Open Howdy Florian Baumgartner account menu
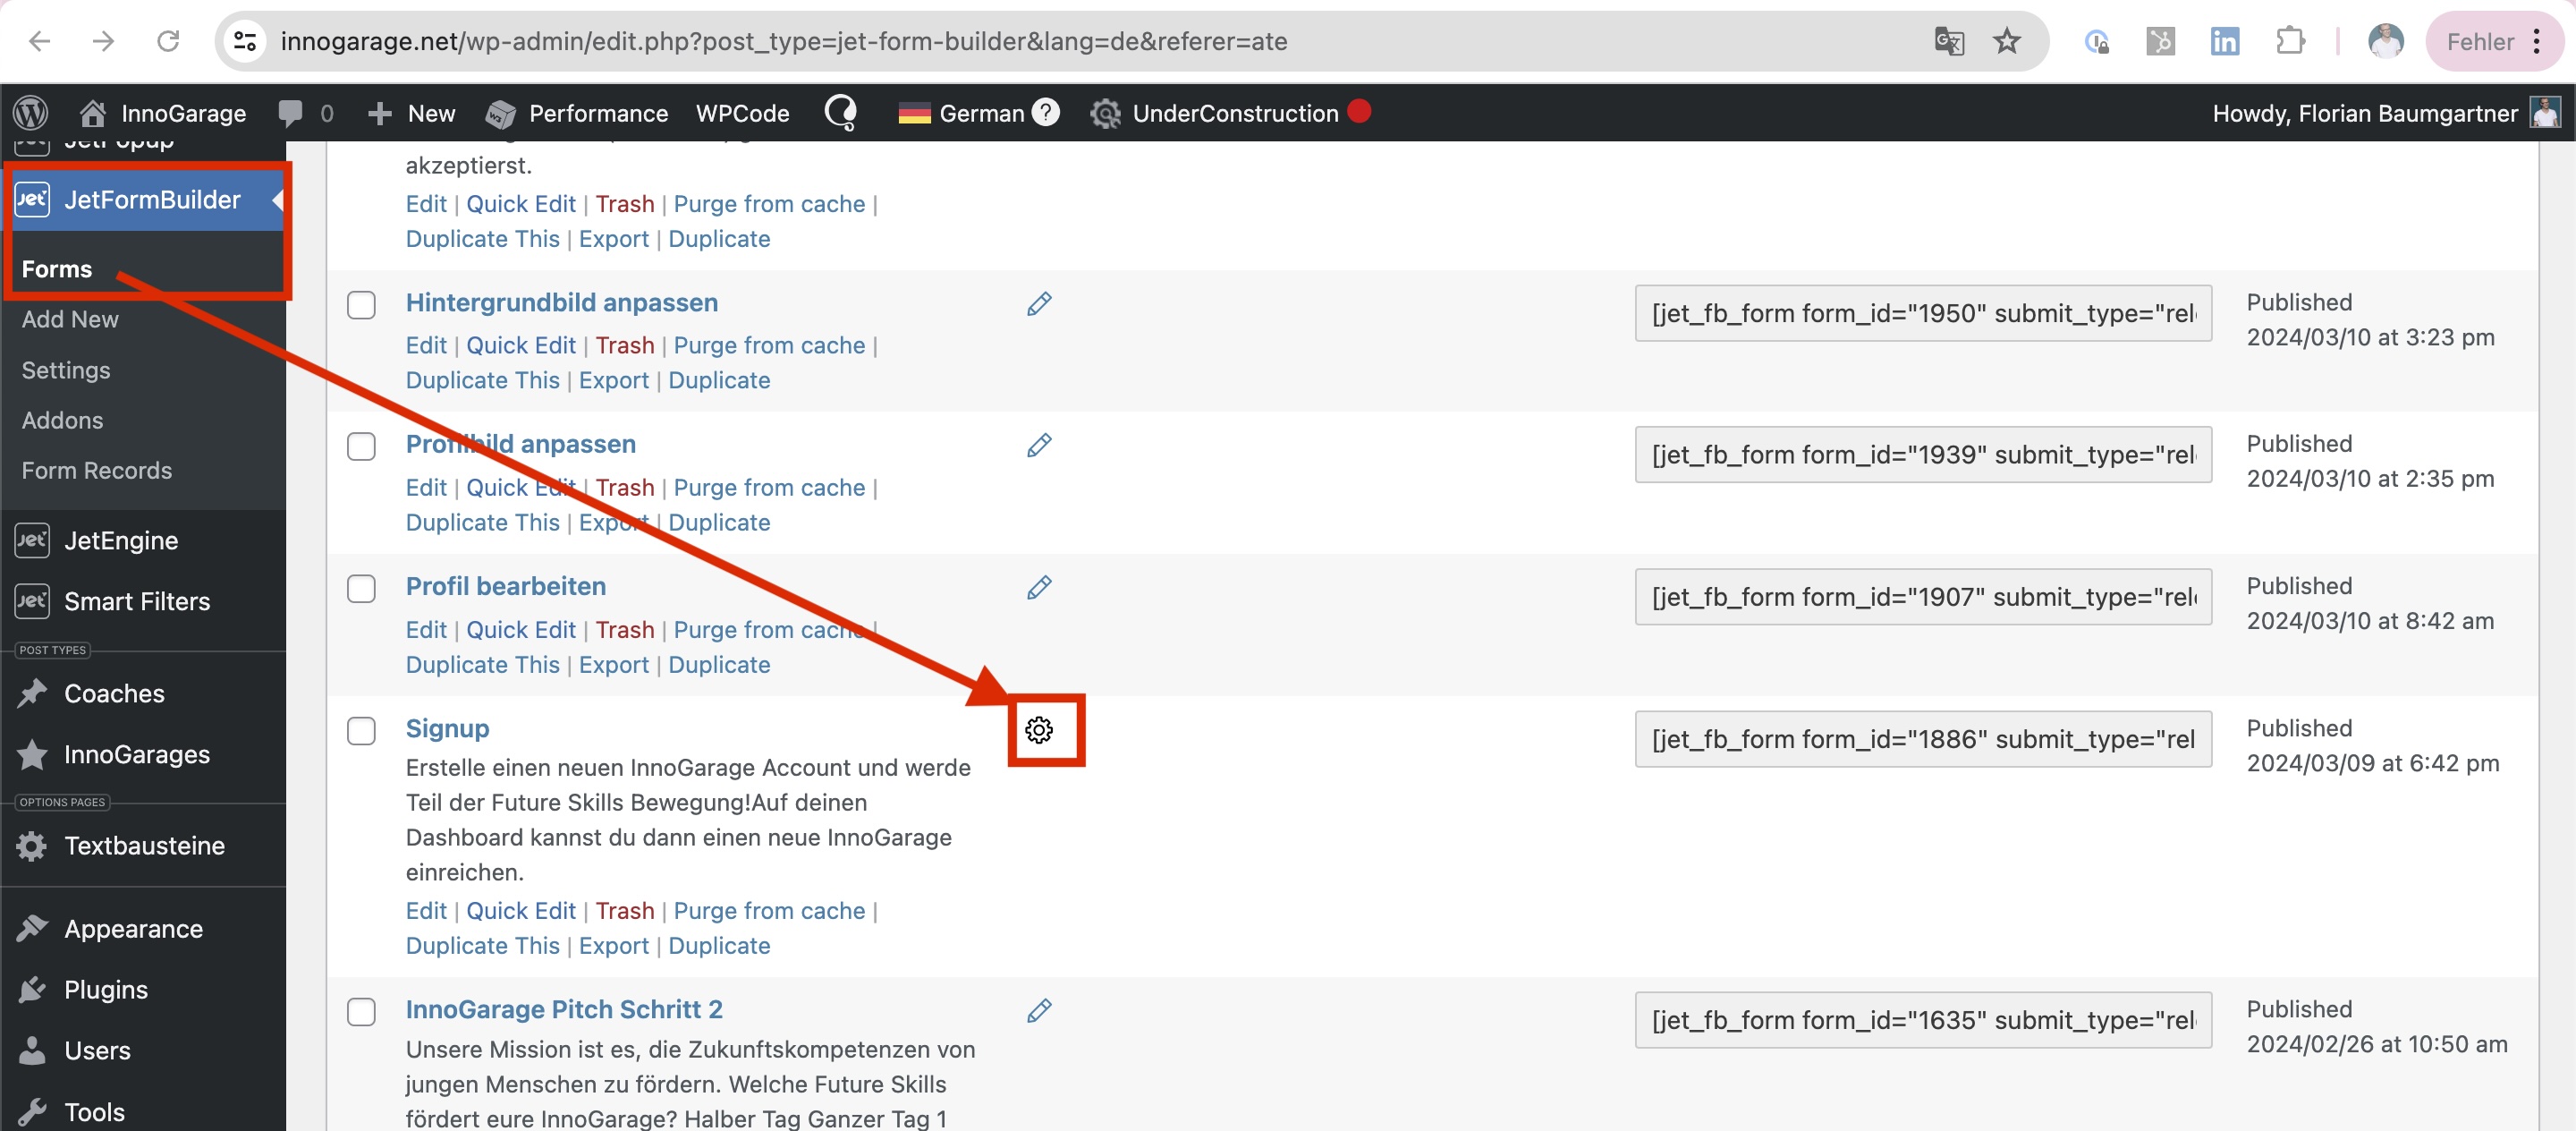The height and width of the screenshot is (1131, 2576). click(x=2386, y=113)
